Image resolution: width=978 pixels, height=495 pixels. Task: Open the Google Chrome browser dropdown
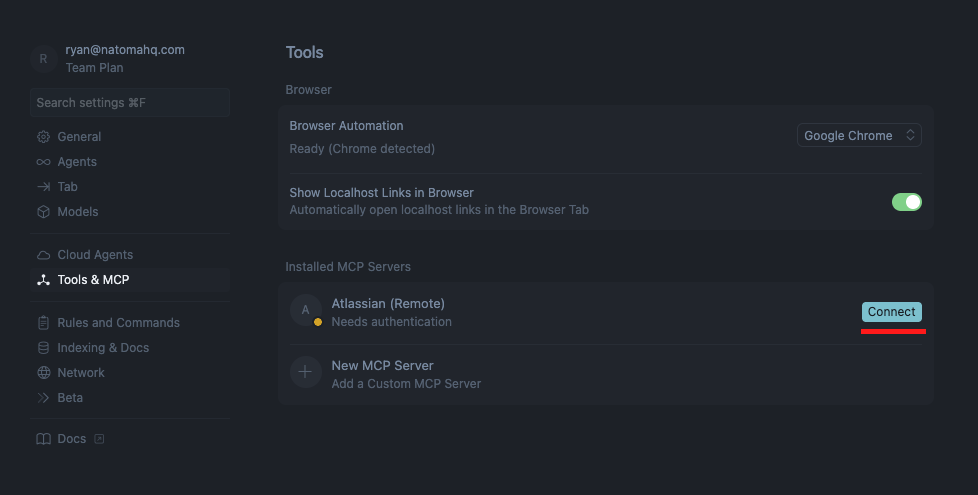tap(859, 135)
